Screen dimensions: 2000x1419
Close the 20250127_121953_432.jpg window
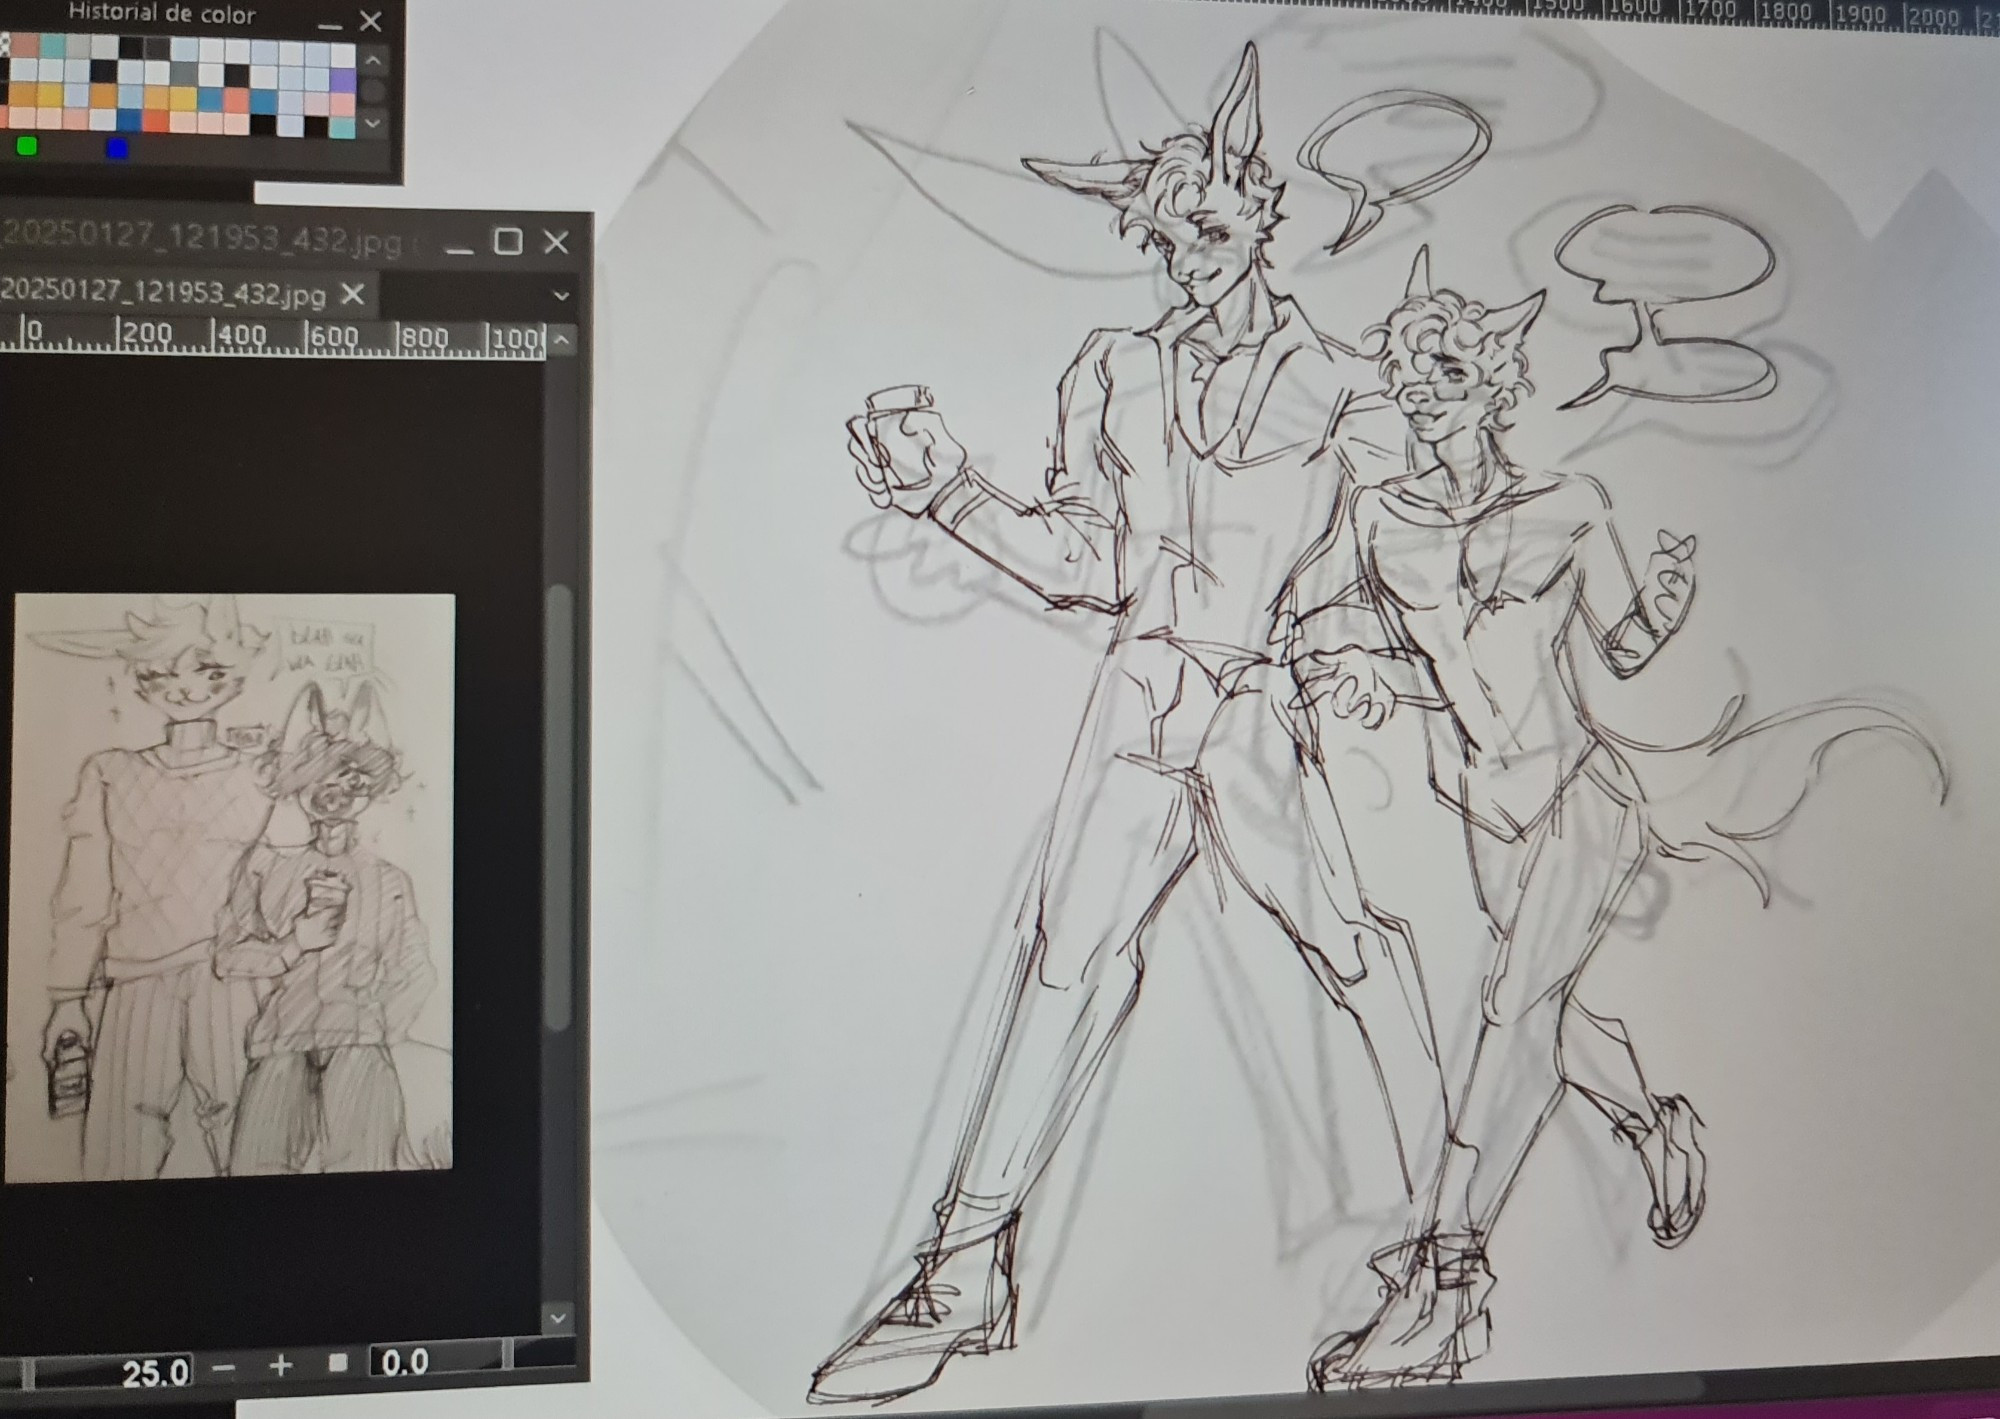(556, 242)
